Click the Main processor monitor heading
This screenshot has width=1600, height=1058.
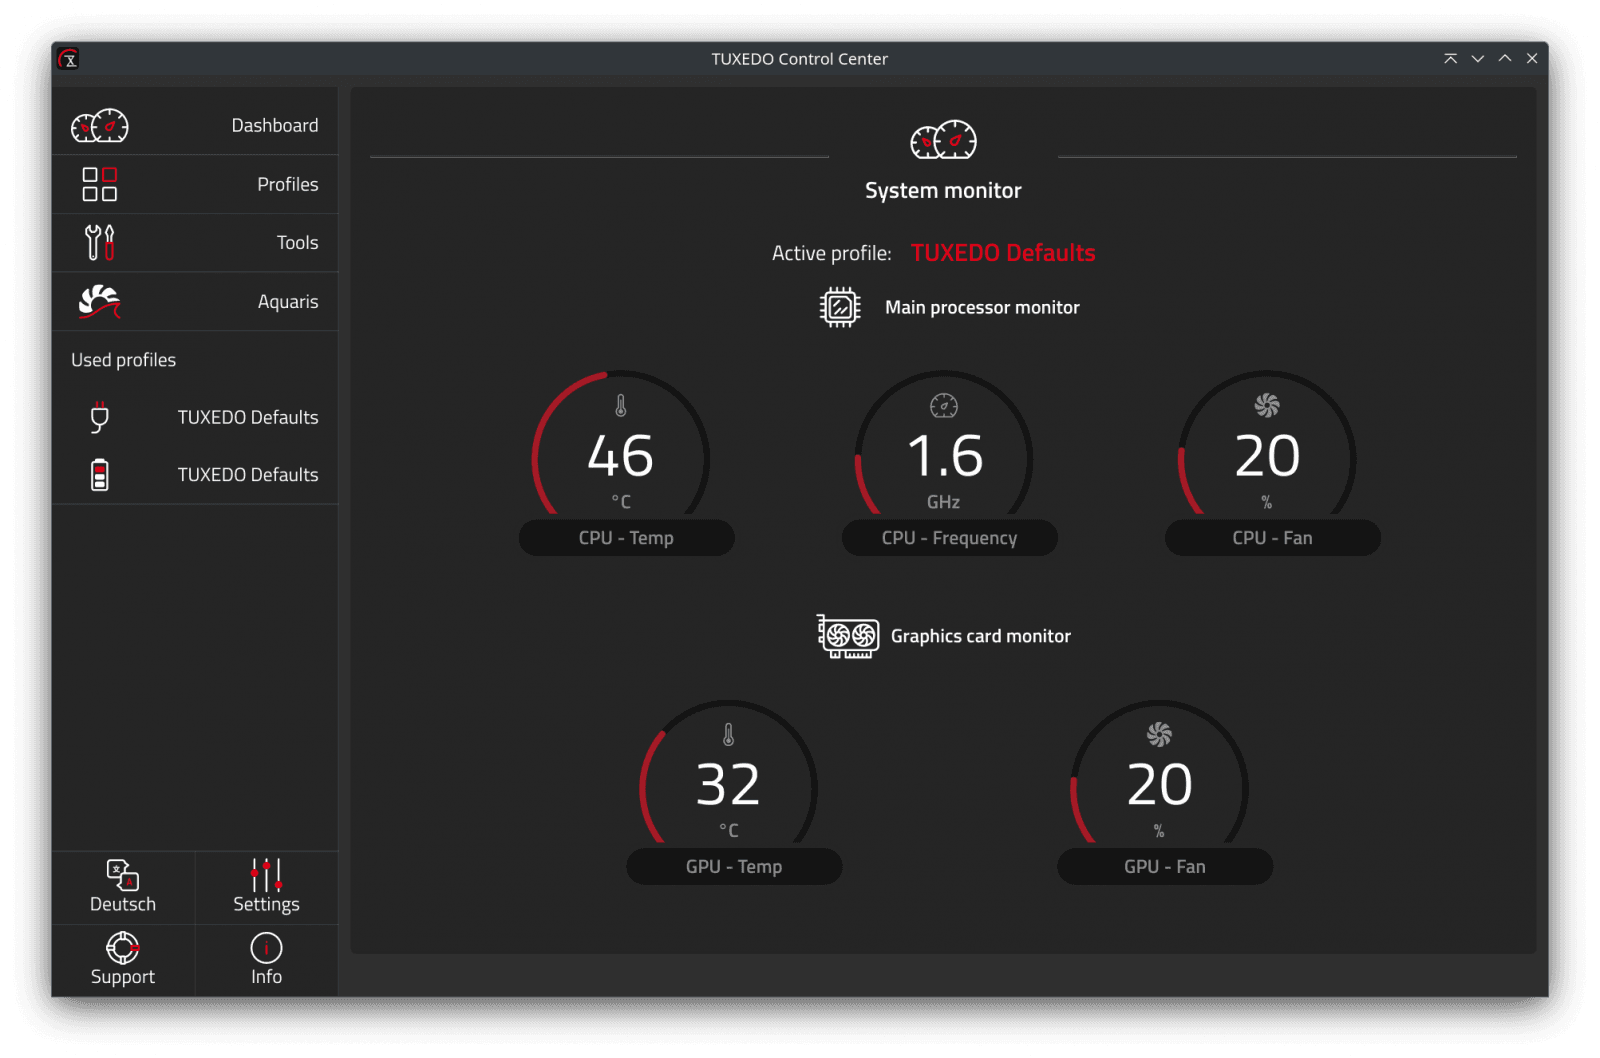click(982, 308)
